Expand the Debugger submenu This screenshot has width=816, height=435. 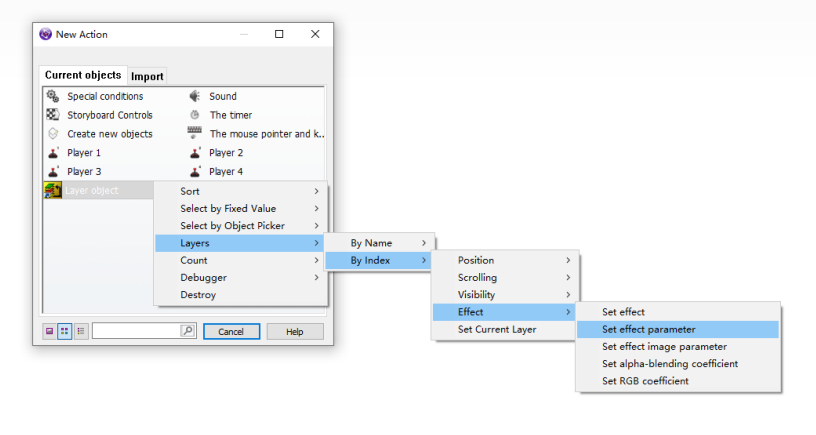point(241,277)
